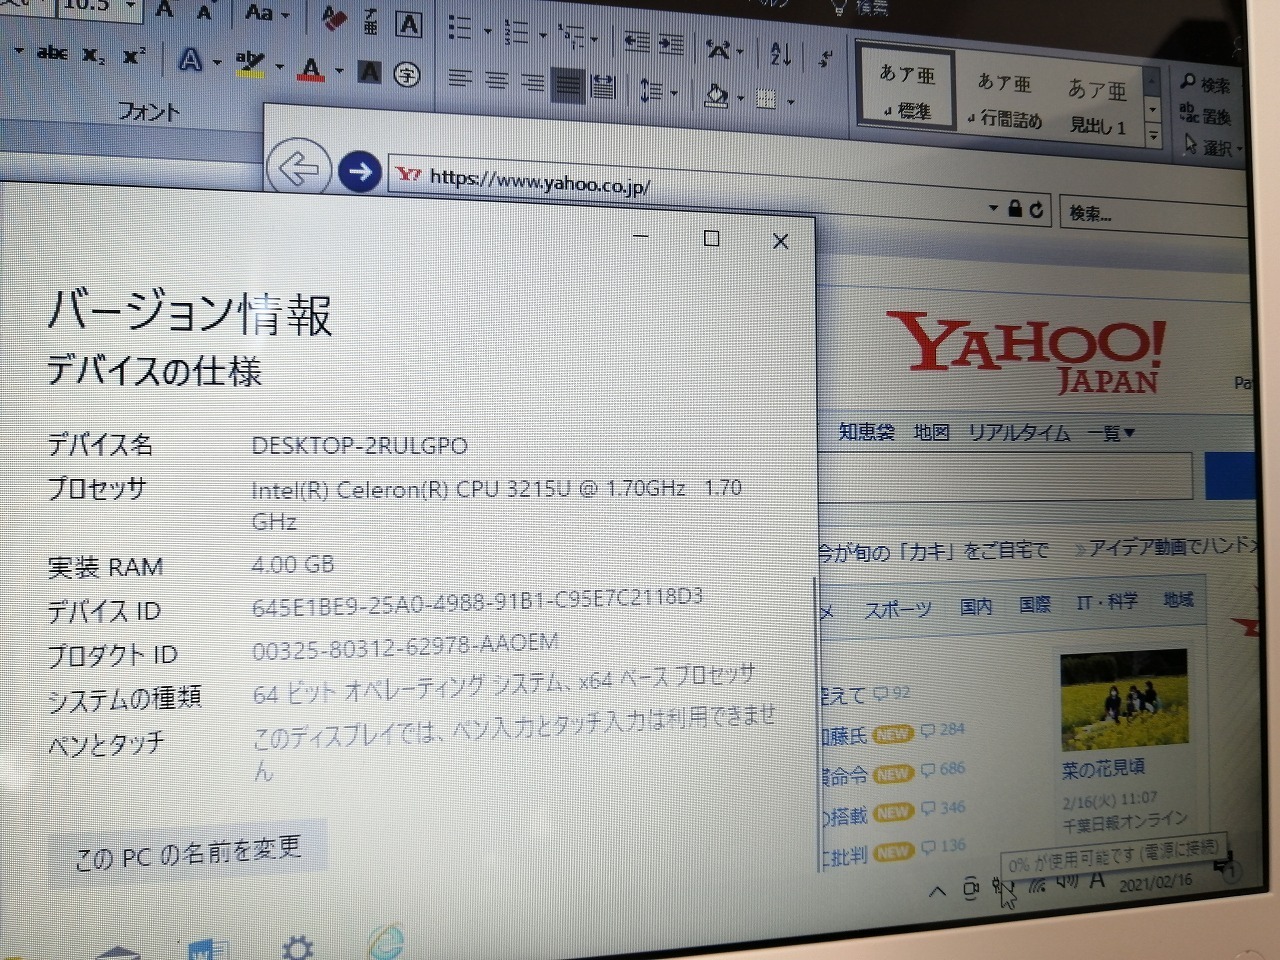The height and width of the screenshot is (960, 1280).
Task: Click the Yahoo URL address bar
Action: pyautogui.click(x=700, y=189)
